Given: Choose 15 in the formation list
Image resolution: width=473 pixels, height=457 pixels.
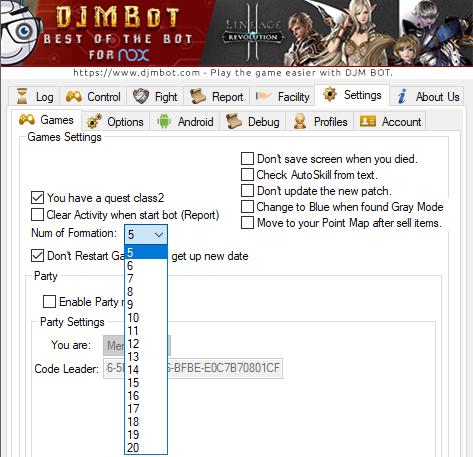Looking at the screenshot, I should (146, 383).
